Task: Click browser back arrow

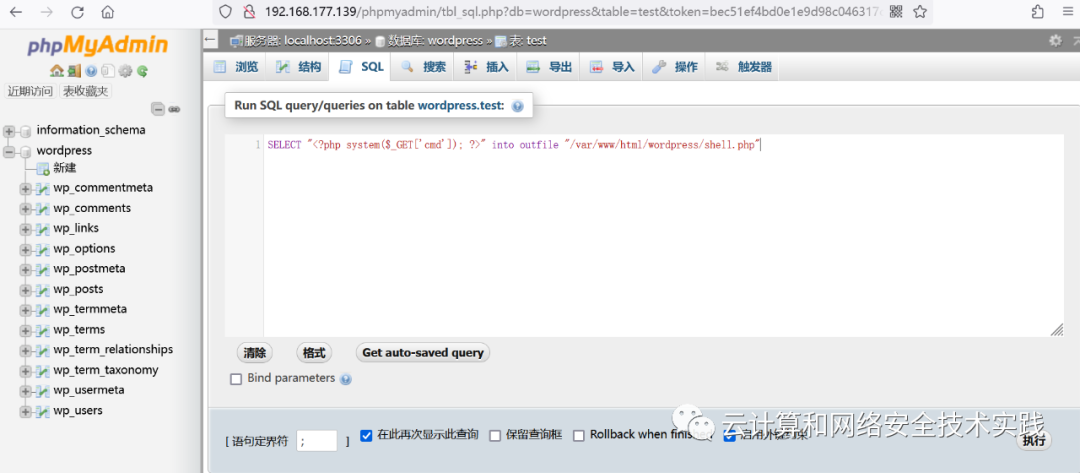Action: (15, 12)
